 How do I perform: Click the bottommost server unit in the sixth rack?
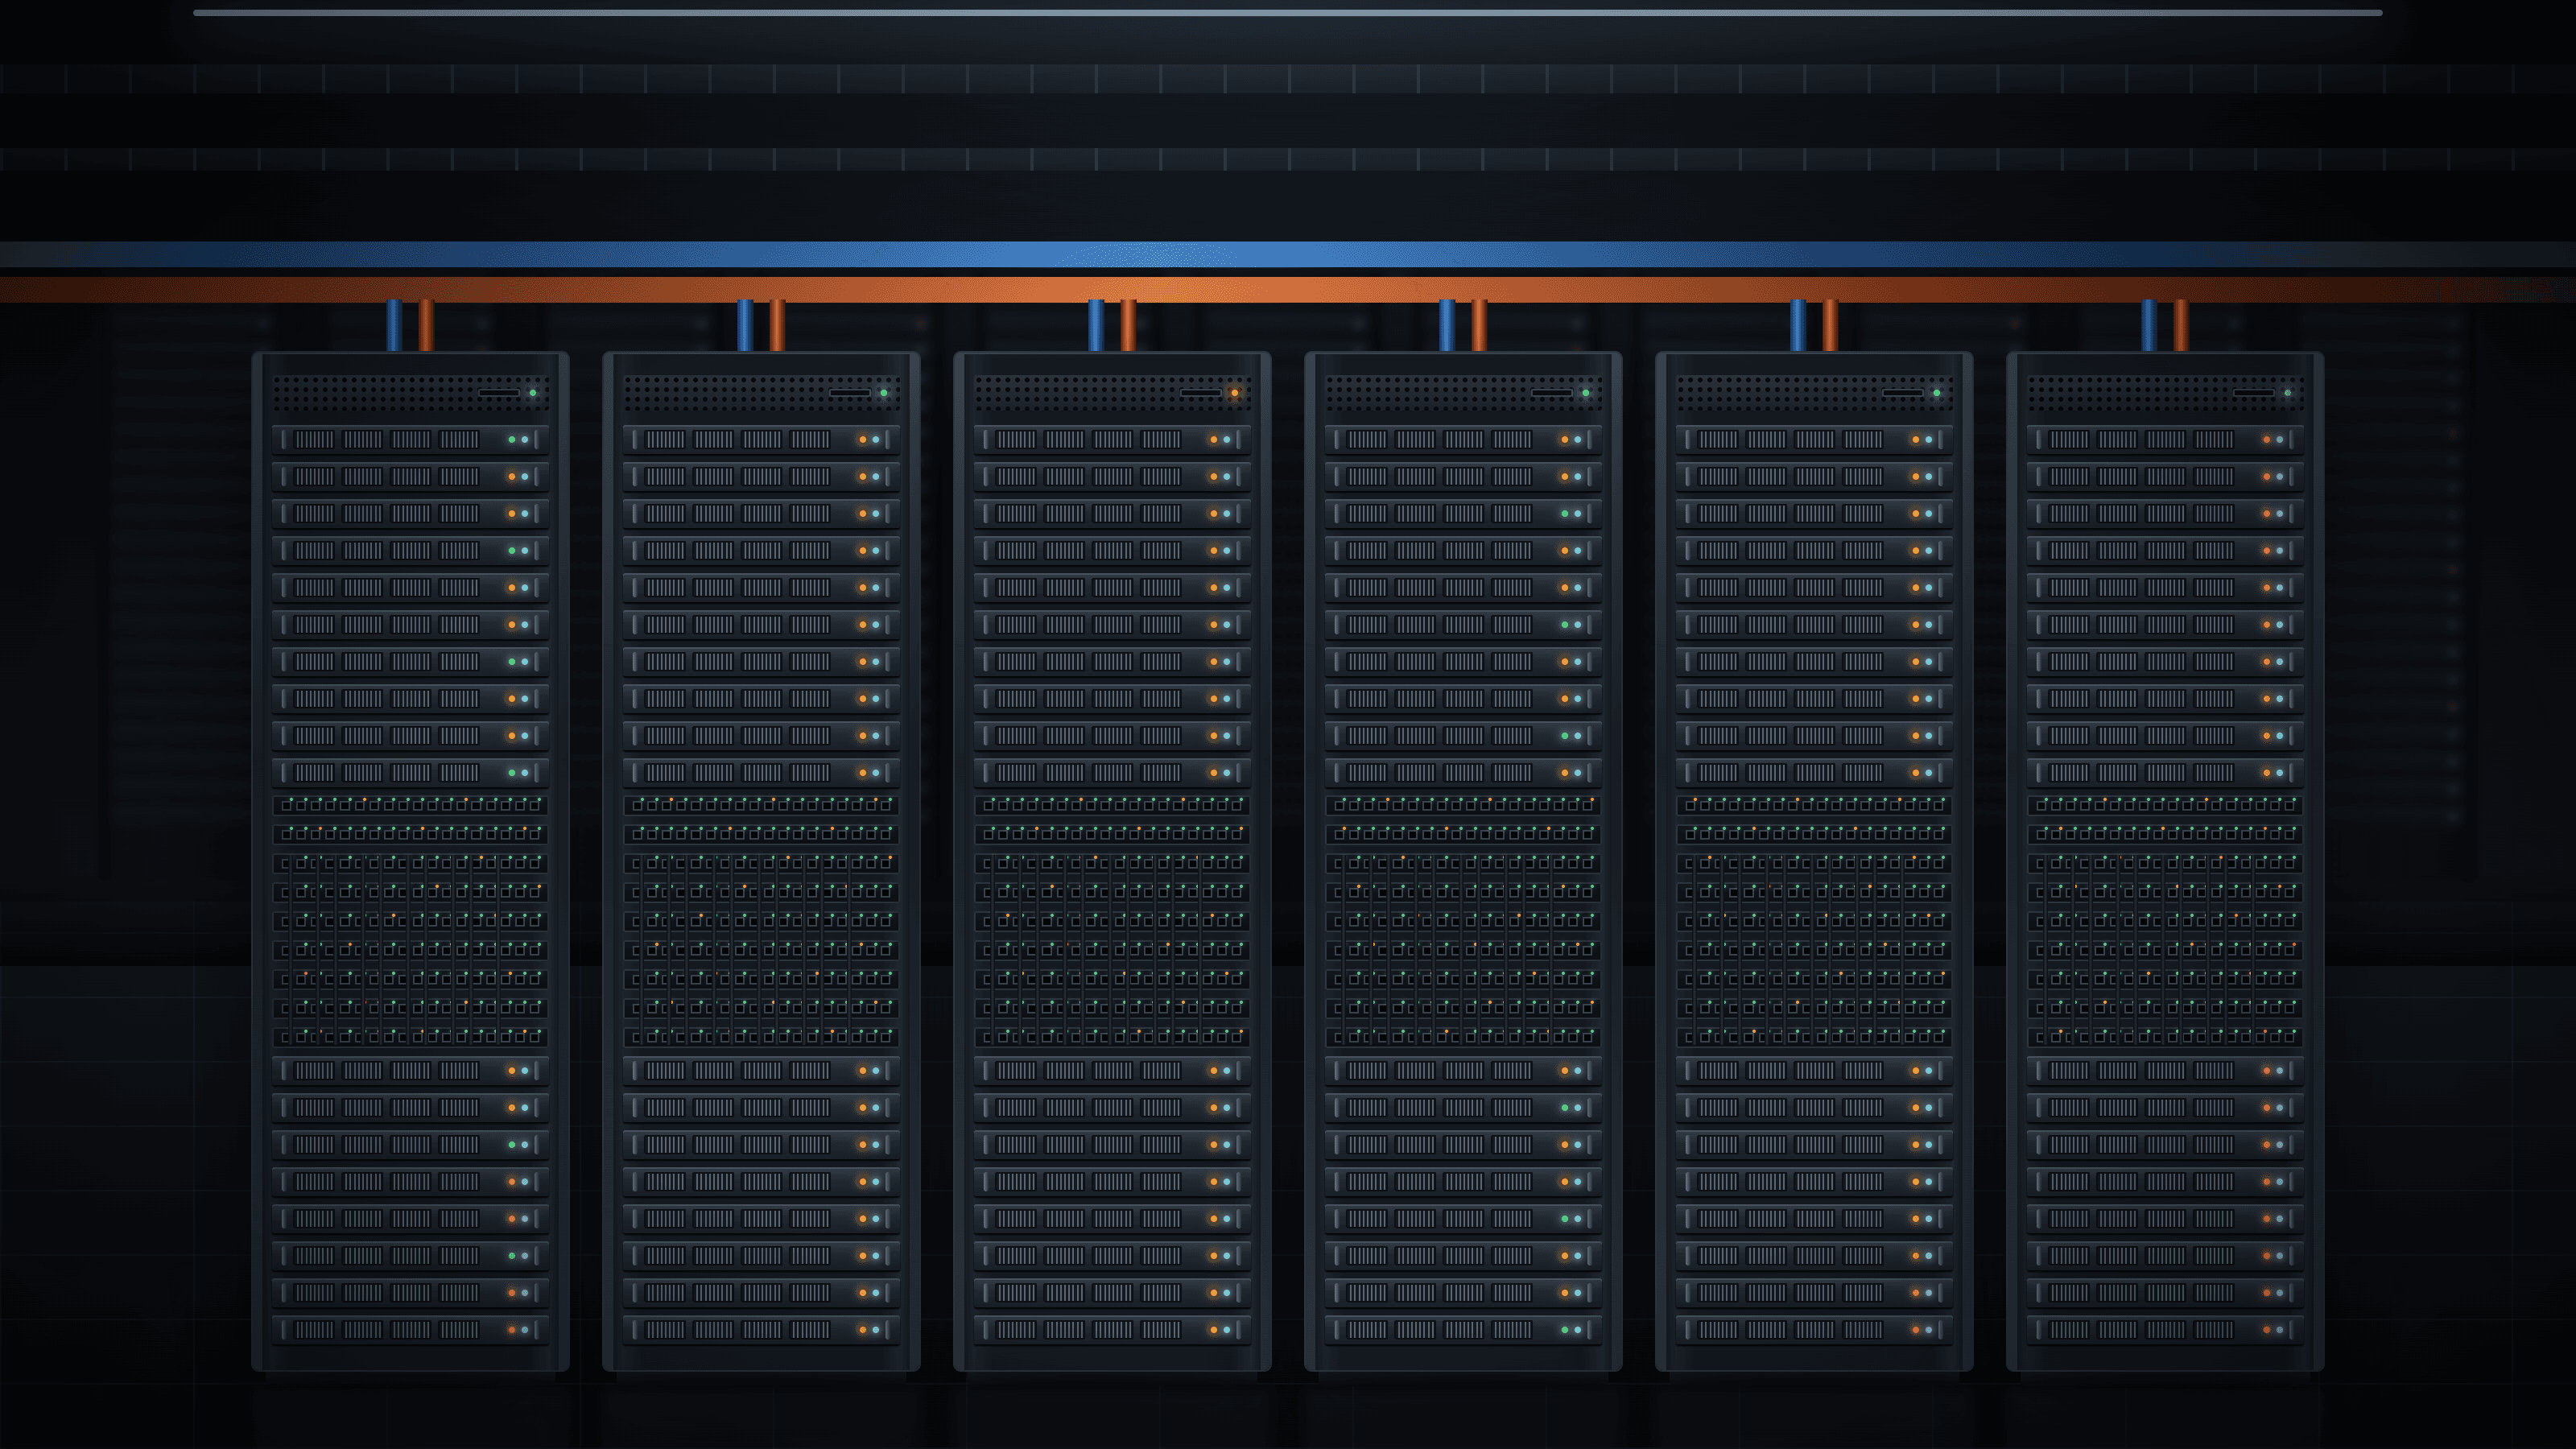(2166, 1330)
